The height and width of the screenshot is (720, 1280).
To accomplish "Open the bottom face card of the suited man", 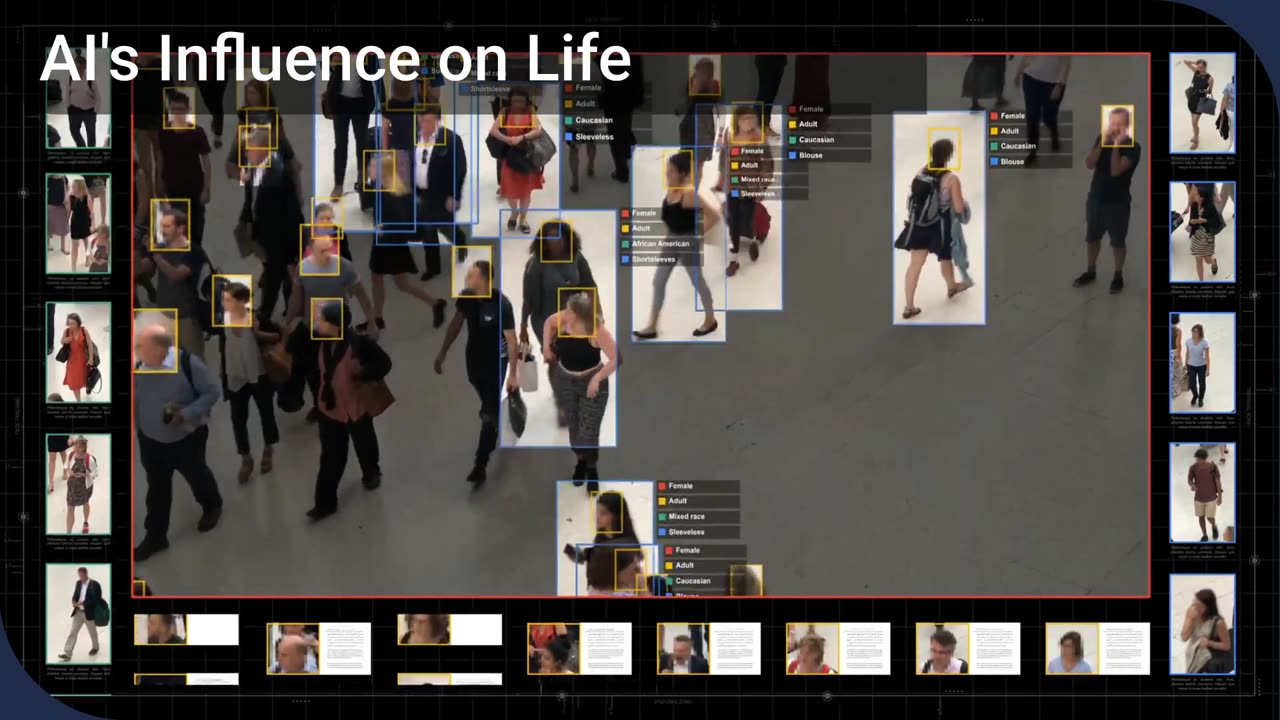I will tap(708, 648).
